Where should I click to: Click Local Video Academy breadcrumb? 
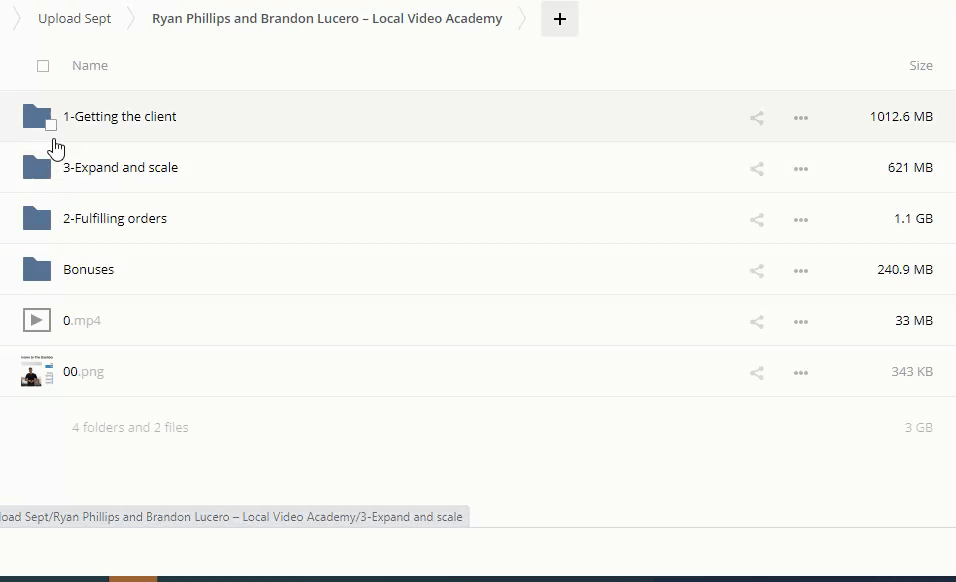(327, 19)
